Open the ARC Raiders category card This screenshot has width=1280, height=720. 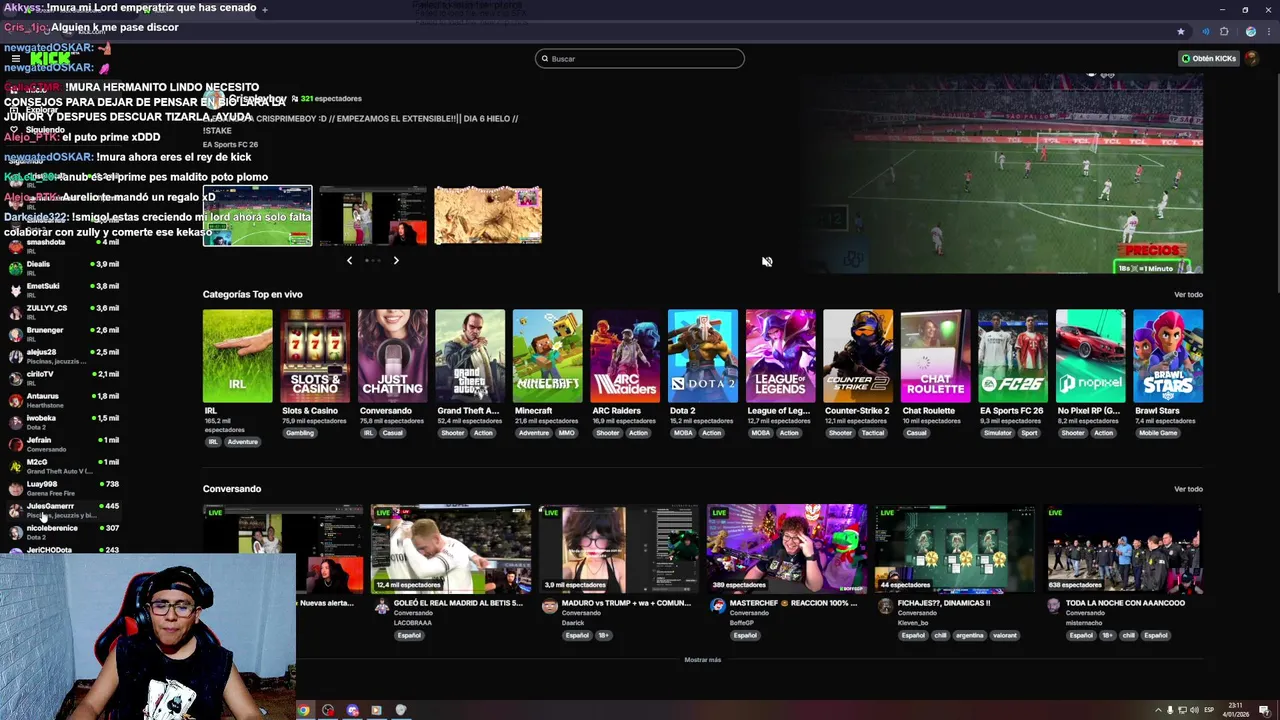pos(625,356)
